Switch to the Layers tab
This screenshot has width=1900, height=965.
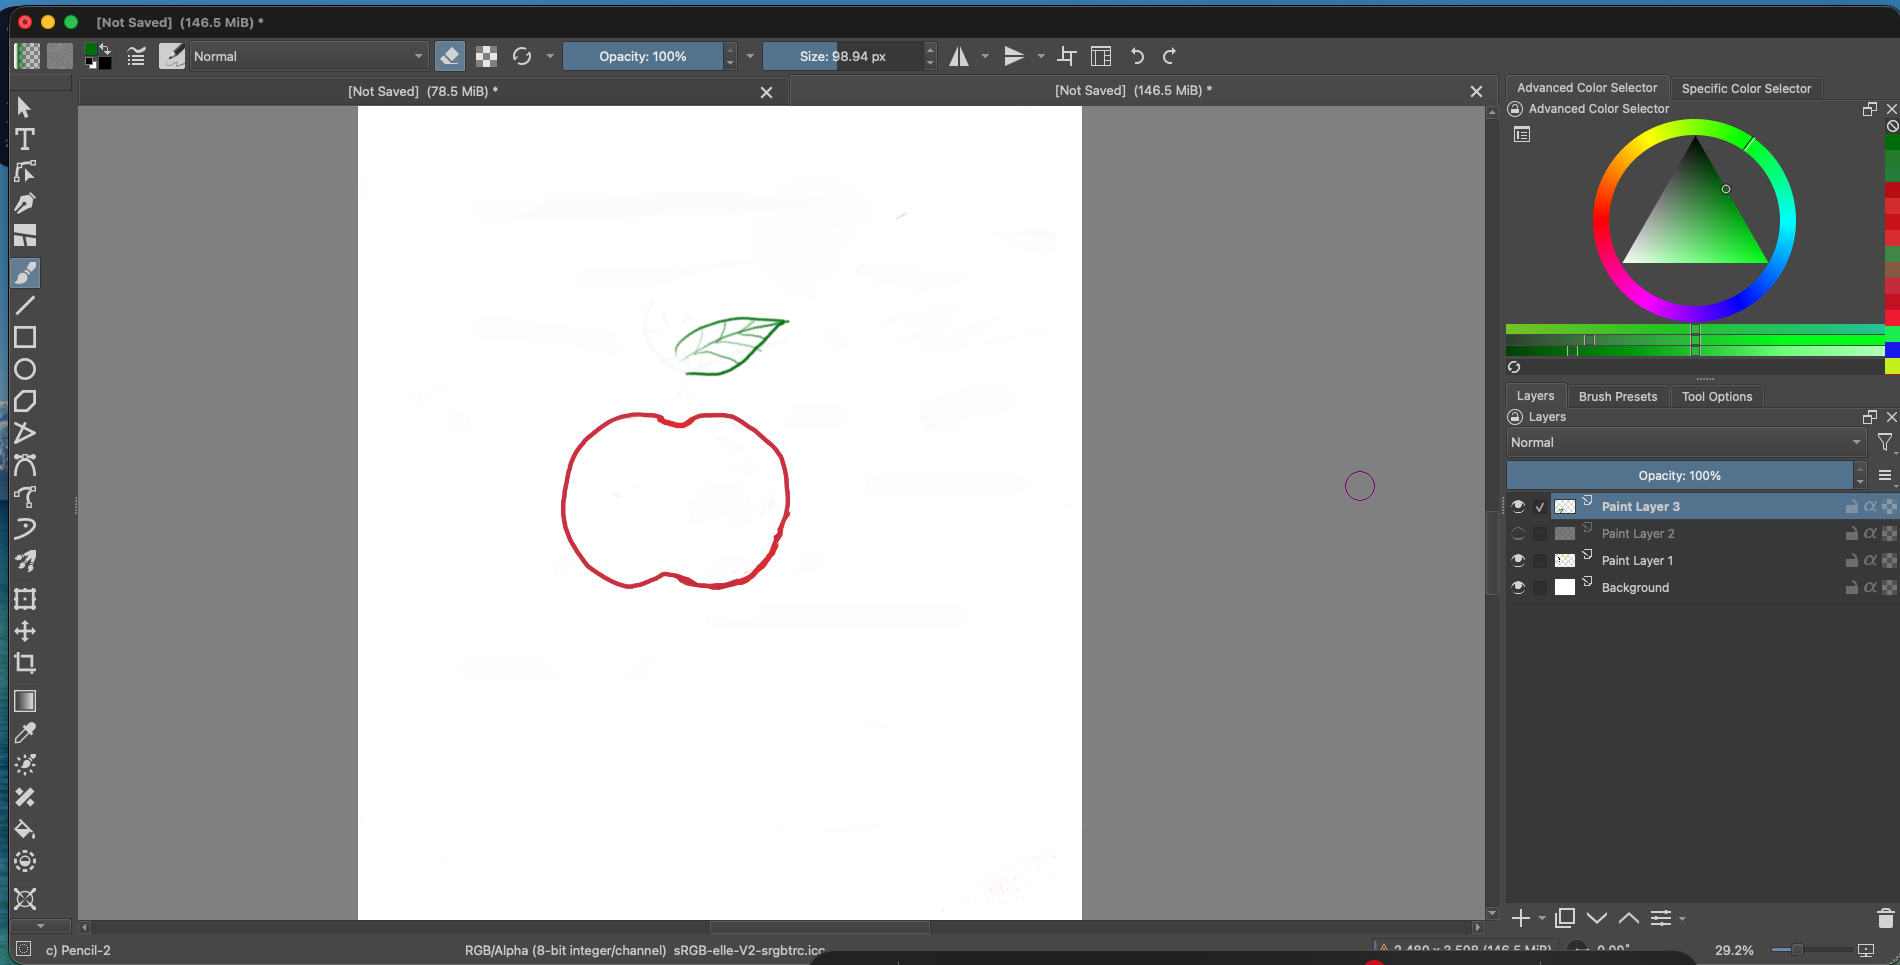(x=1535, y=396)
